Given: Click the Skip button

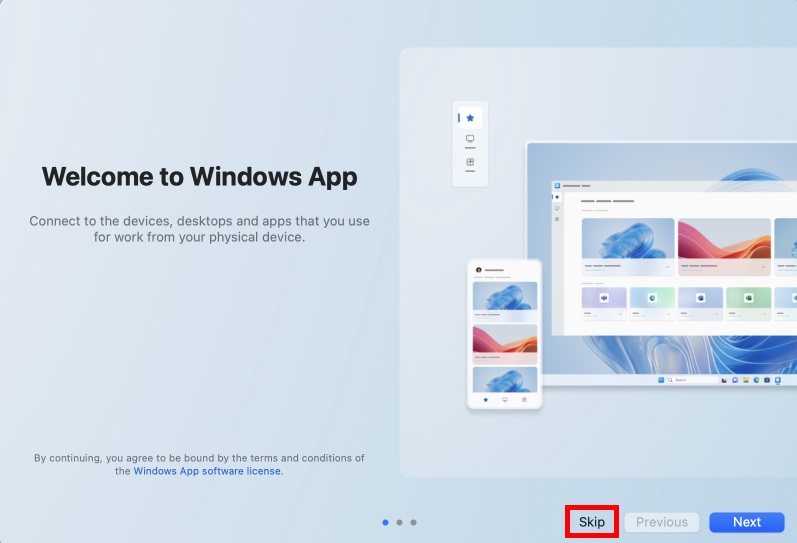Looking at the screenshot, I should pos(592,522).
